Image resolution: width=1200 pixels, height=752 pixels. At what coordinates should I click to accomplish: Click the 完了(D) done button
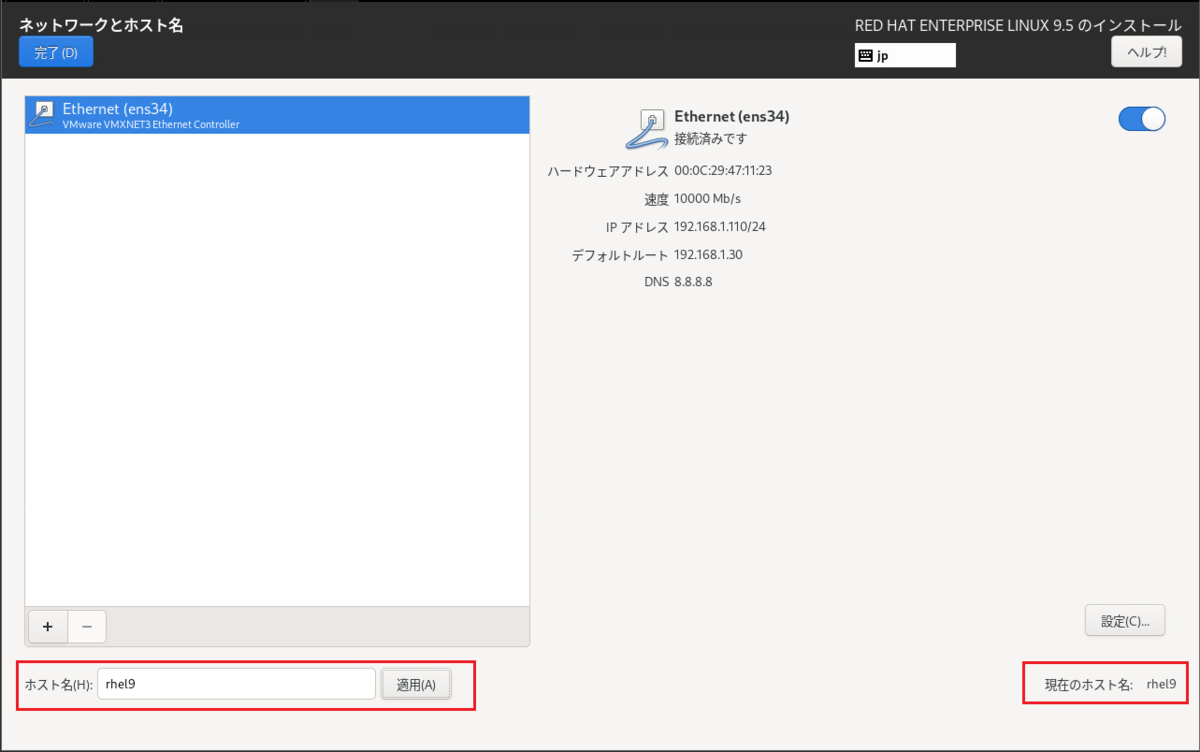(x=56, y=53)
